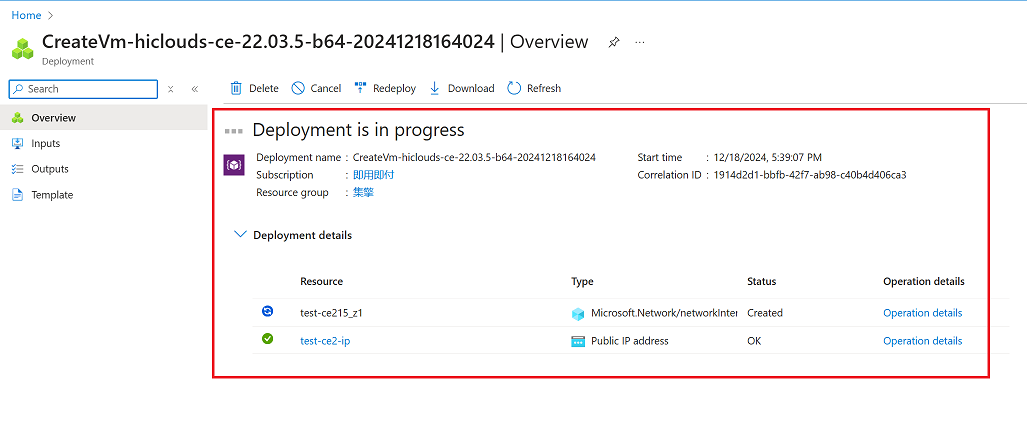This screenshot has width=1027, height=441.
Task: Click the Deployment name value text
Action: (x=474, y=157)
